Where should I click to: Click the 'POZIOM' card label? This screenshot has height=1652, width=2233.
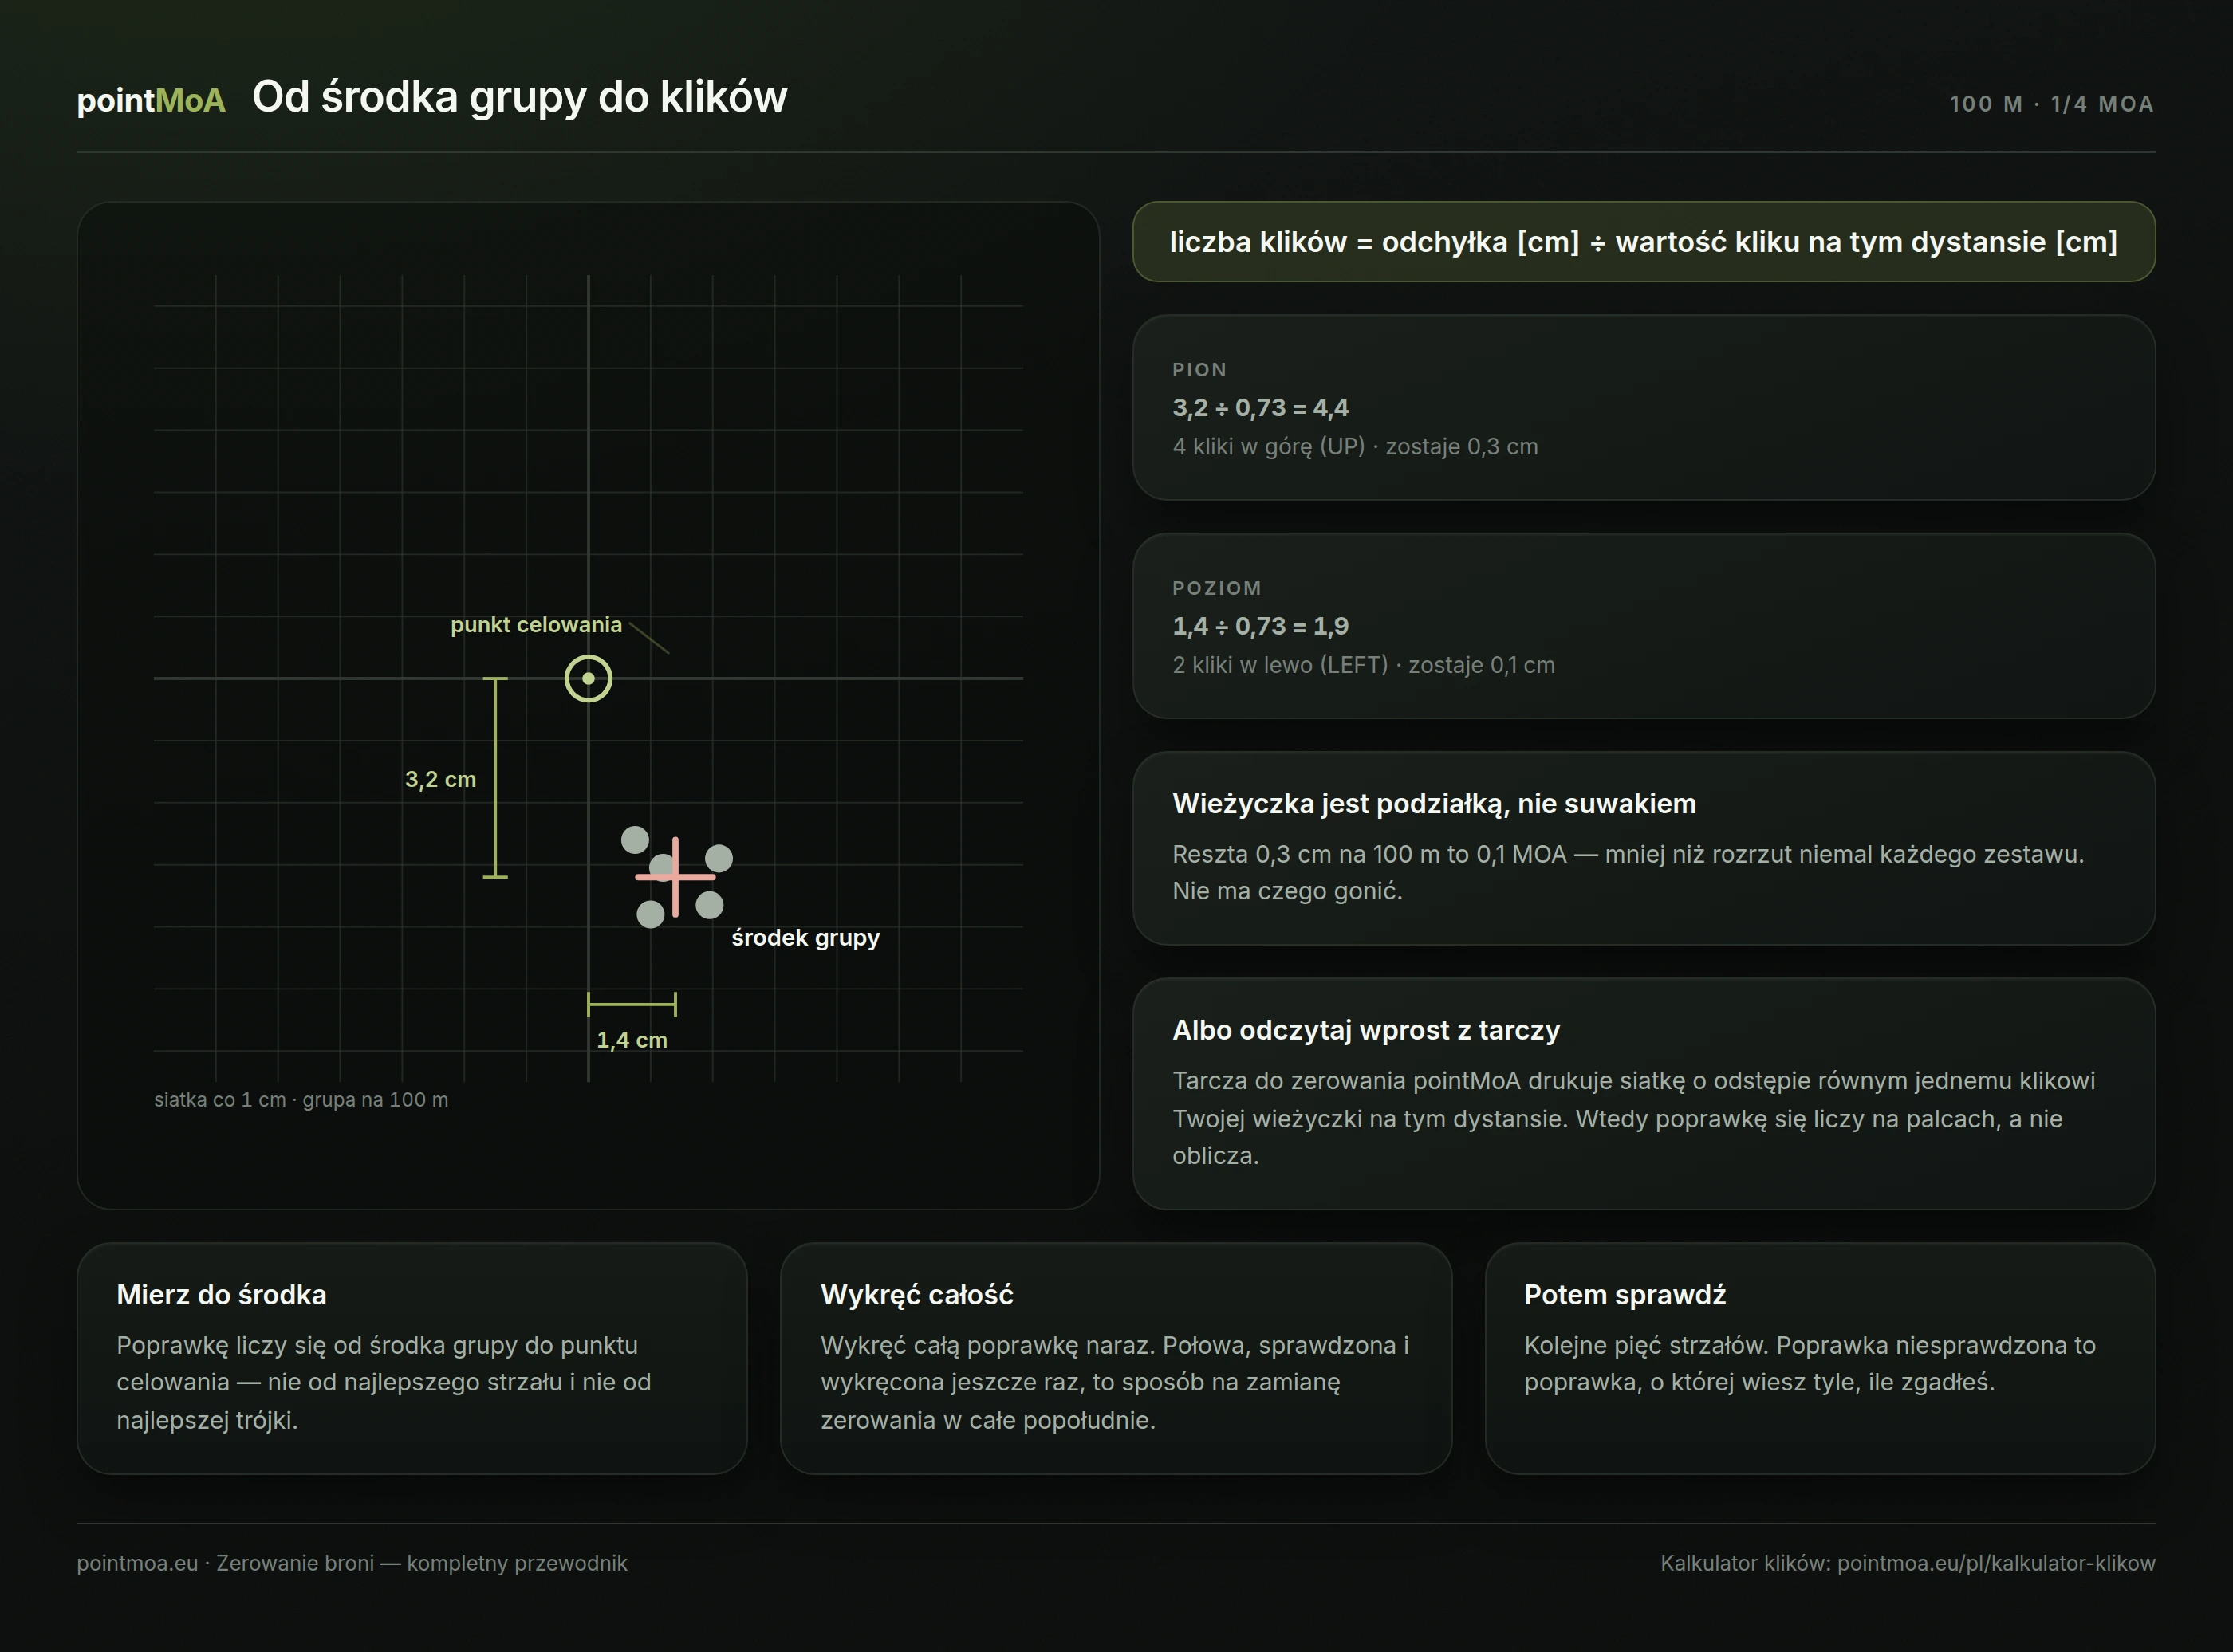point(1217,588)
